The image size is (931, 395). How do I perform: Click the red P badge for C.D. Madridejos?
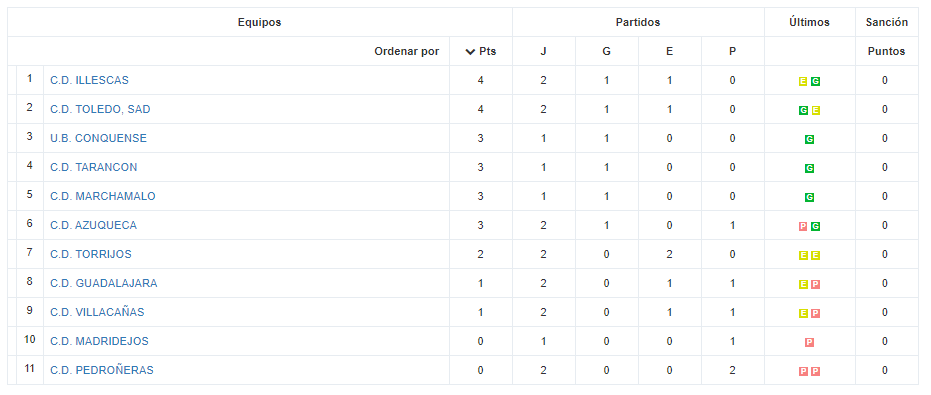[809, 342]
